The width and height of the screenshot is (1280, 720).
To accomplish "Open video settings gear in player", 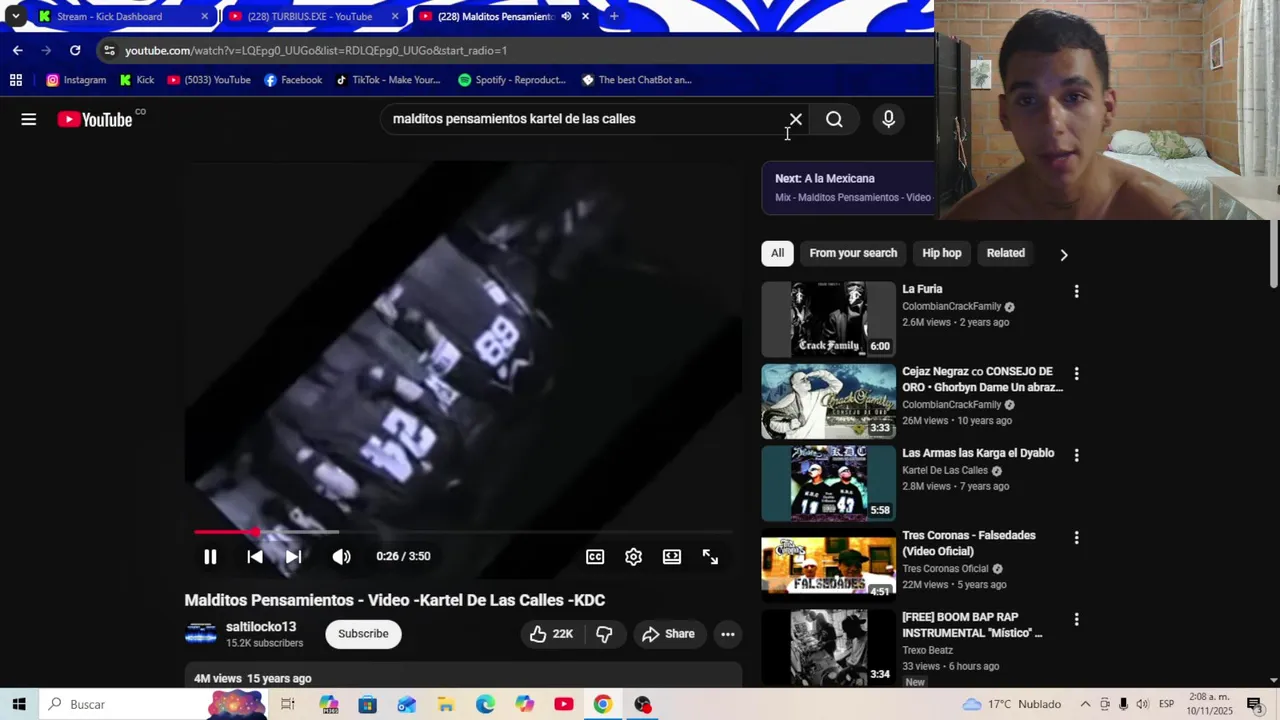I will click(633, 556).
